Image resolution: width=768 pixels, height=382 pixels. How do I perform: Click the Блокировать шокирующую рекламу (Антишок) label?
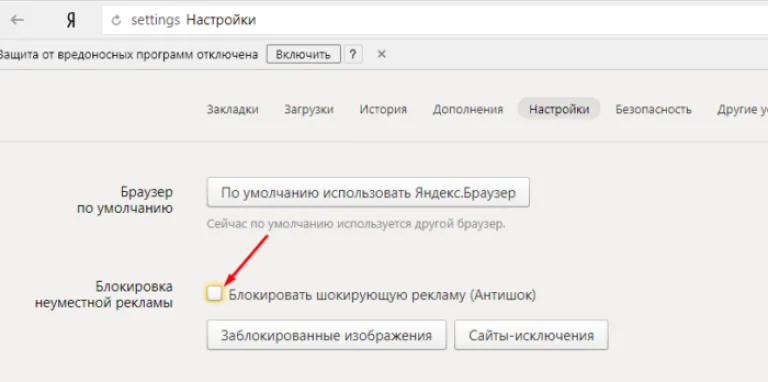coord(382,295)
